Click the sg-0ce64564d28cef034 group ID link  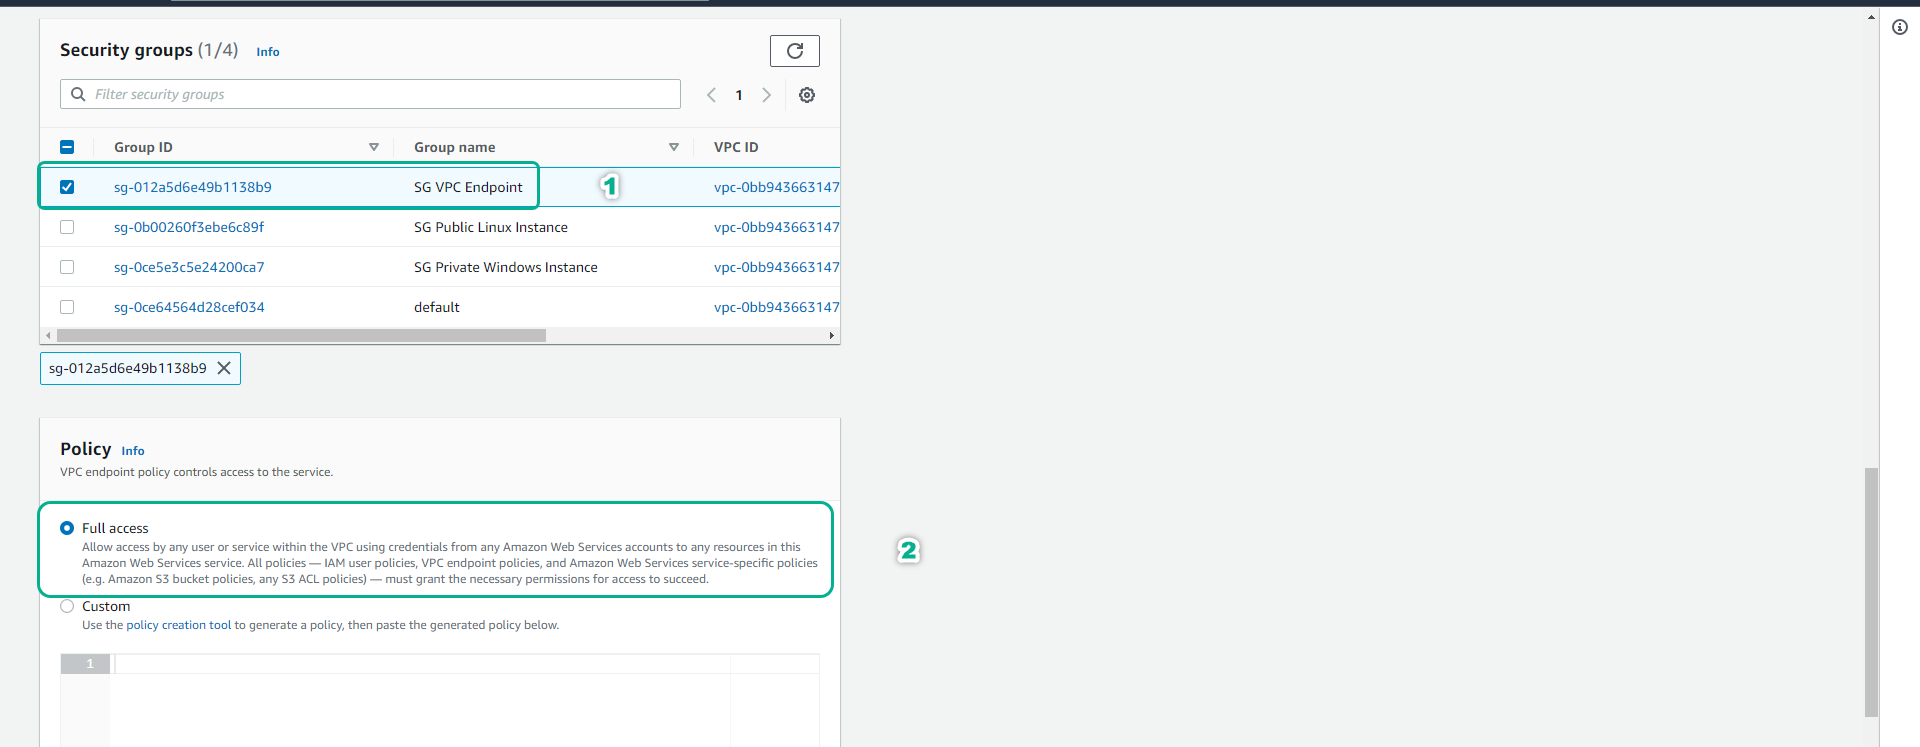click(189, 307)
